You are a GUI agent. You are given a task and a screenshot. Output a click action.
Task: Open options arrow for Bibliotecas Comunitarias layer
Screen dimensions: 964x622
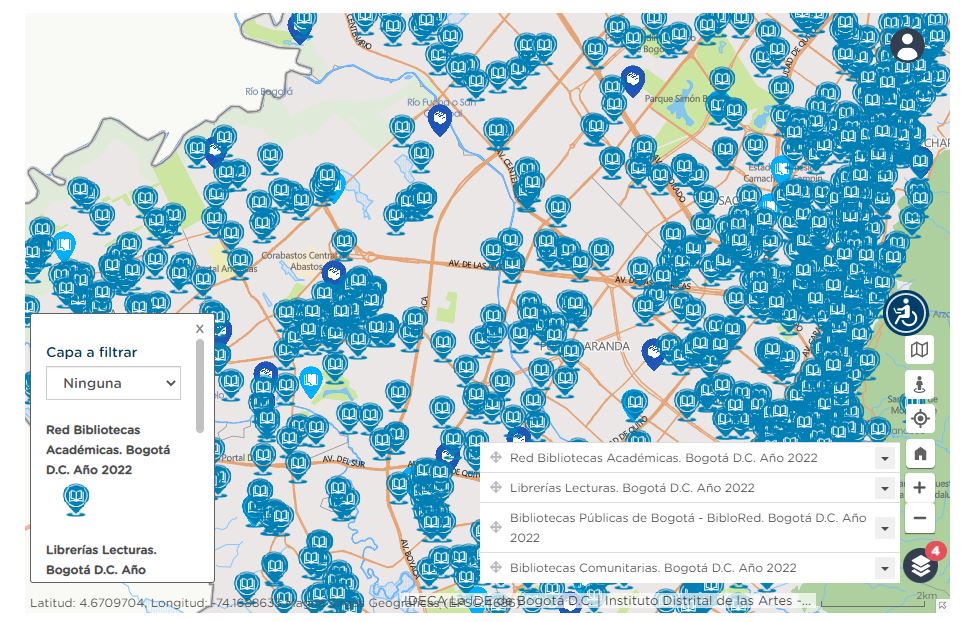coord(884,569)
